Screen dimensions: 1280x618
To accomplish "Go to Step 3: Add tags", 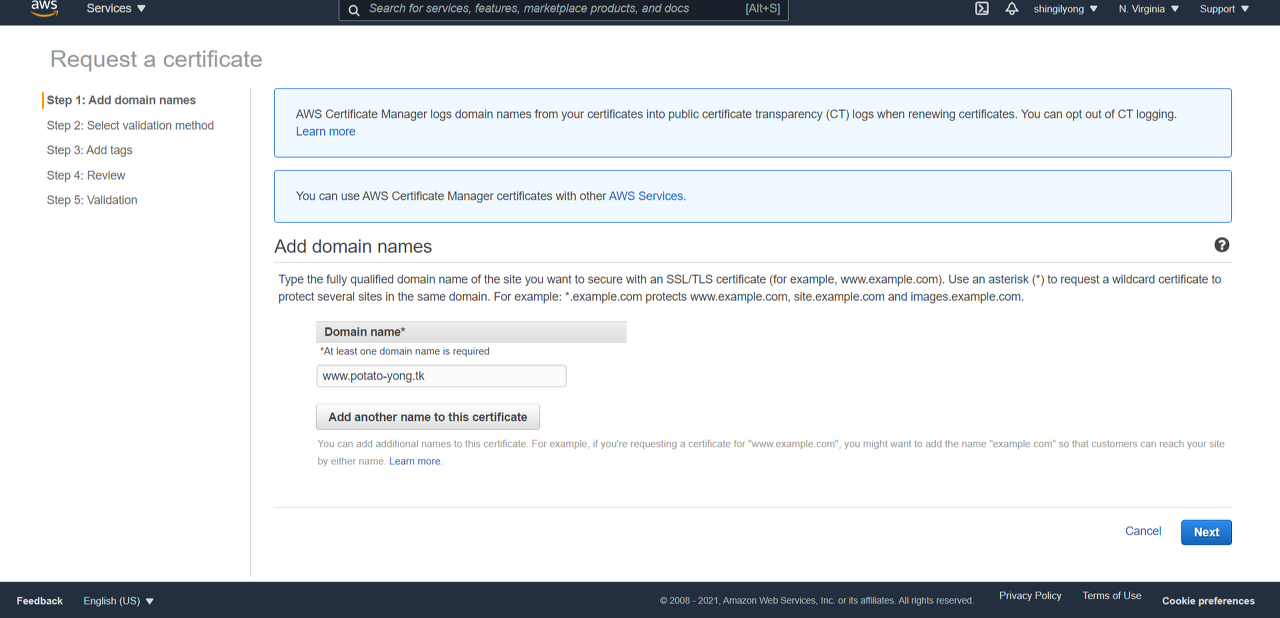I will coord(89,150).
